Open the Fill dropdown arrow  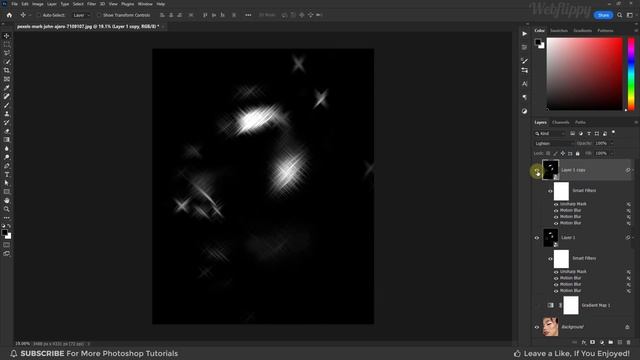(x=611, y=153)
